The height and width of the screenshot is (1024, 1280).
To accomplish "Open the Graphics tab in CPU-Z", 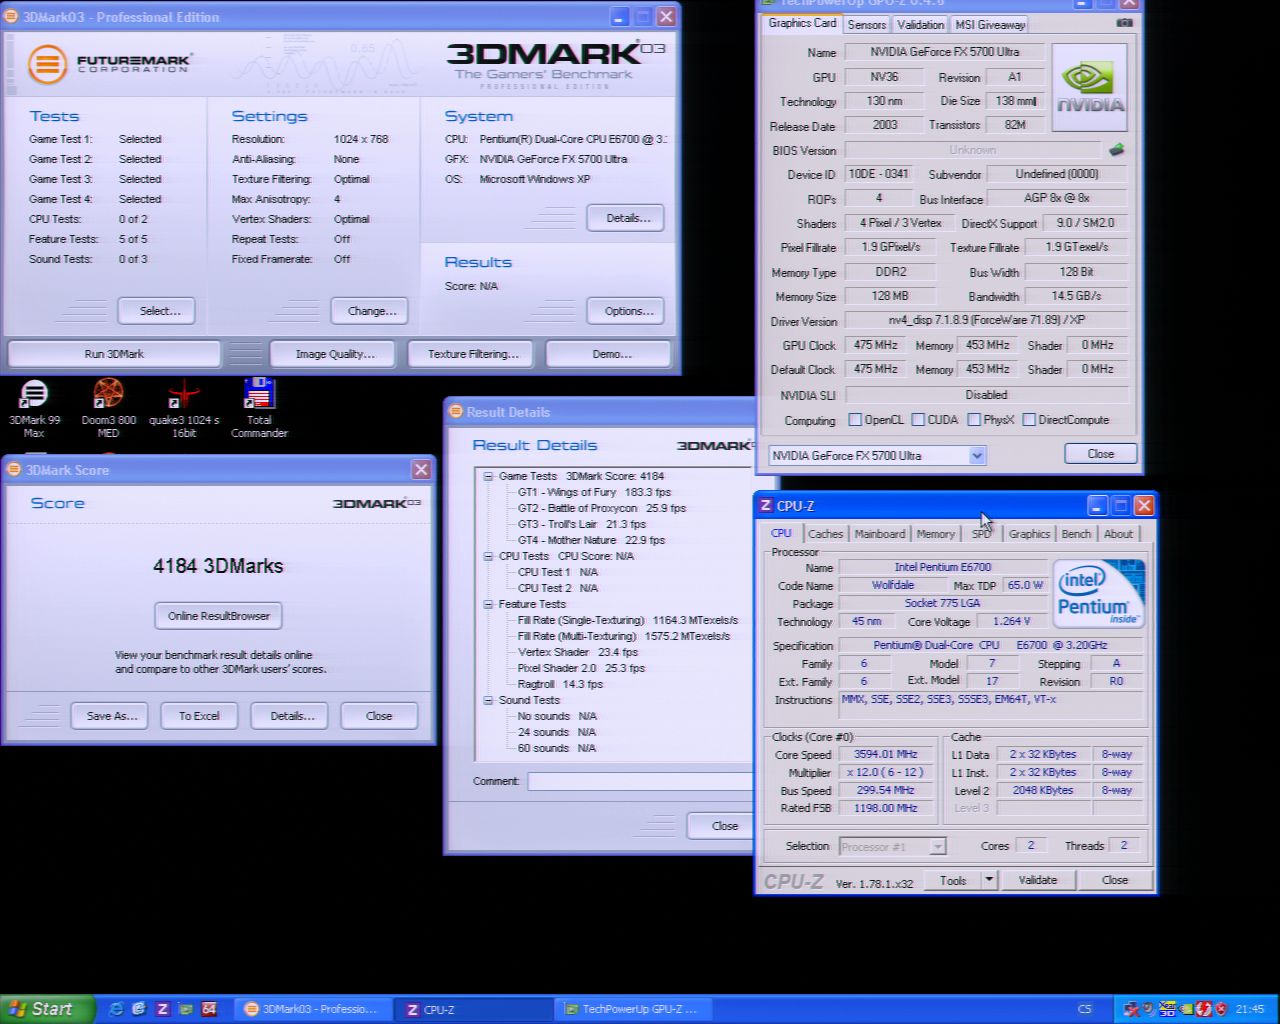I will (1029, 534).
